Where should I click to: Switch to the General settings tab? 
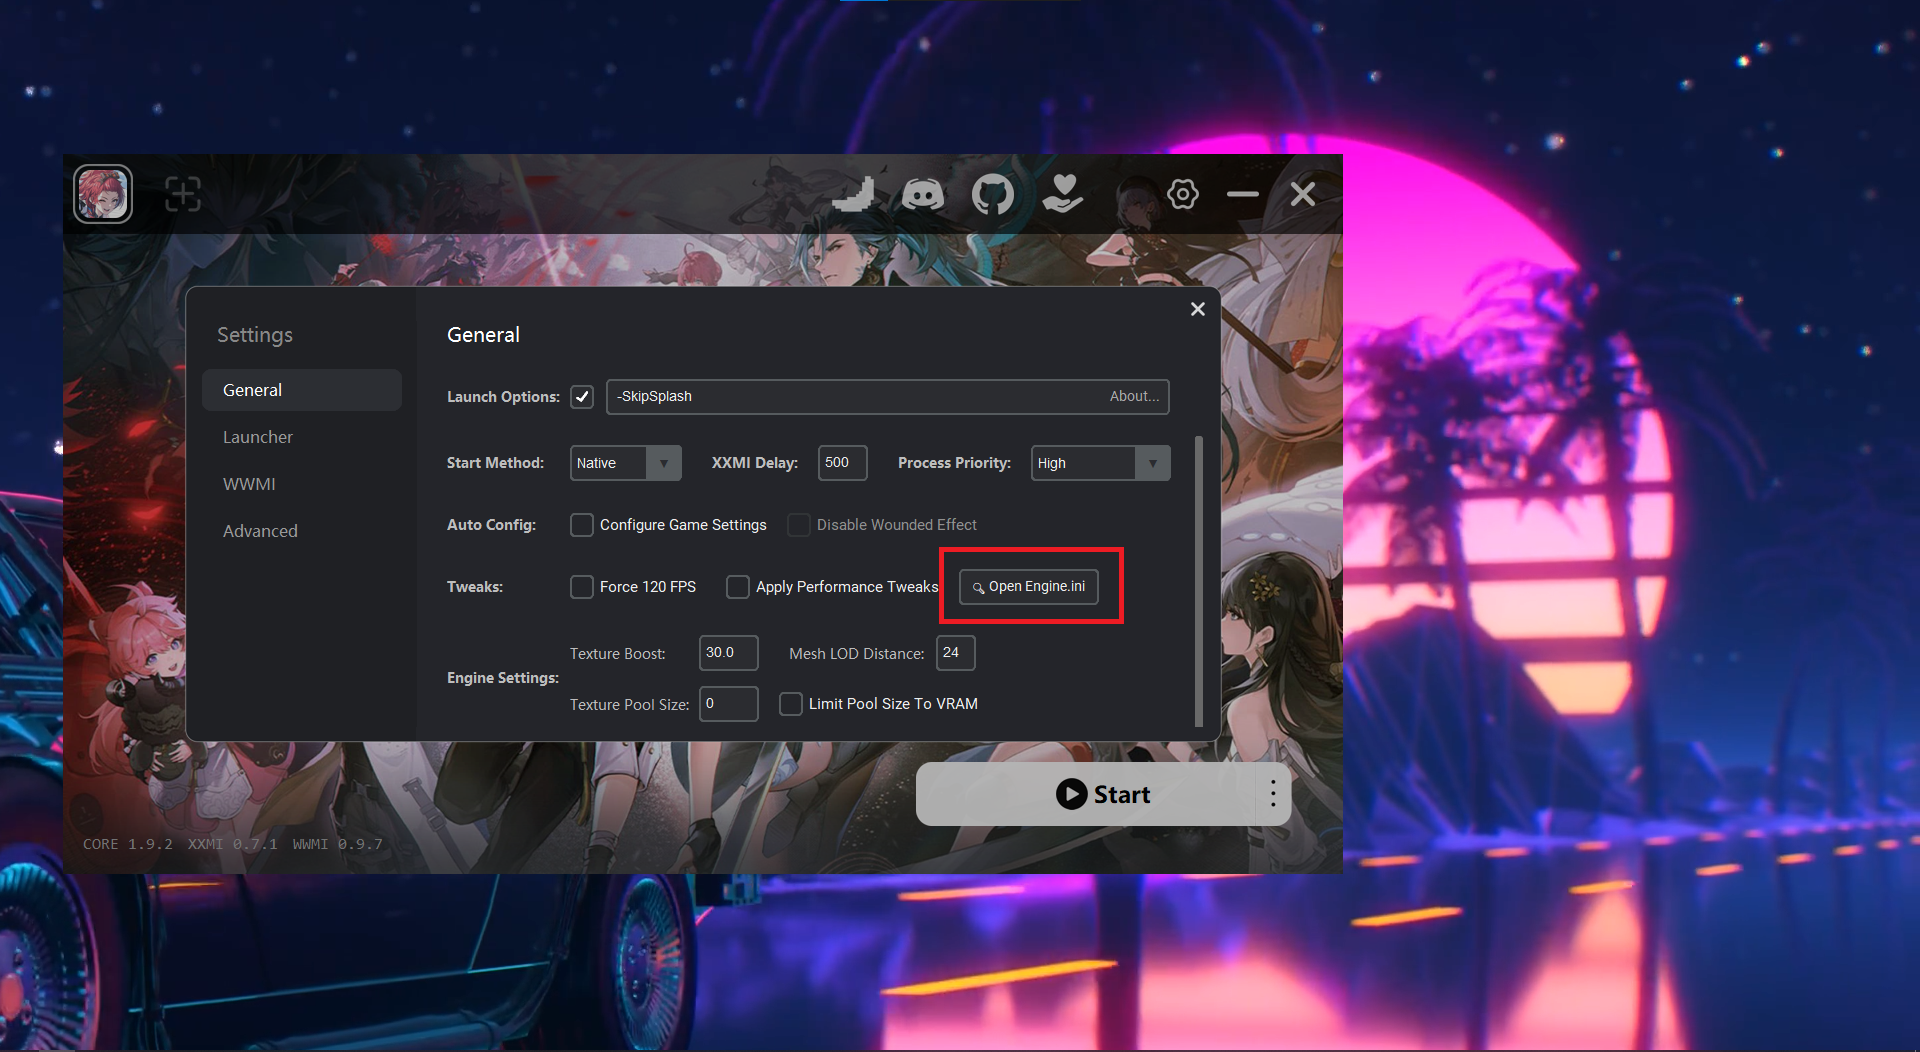(x=302, y=390)
